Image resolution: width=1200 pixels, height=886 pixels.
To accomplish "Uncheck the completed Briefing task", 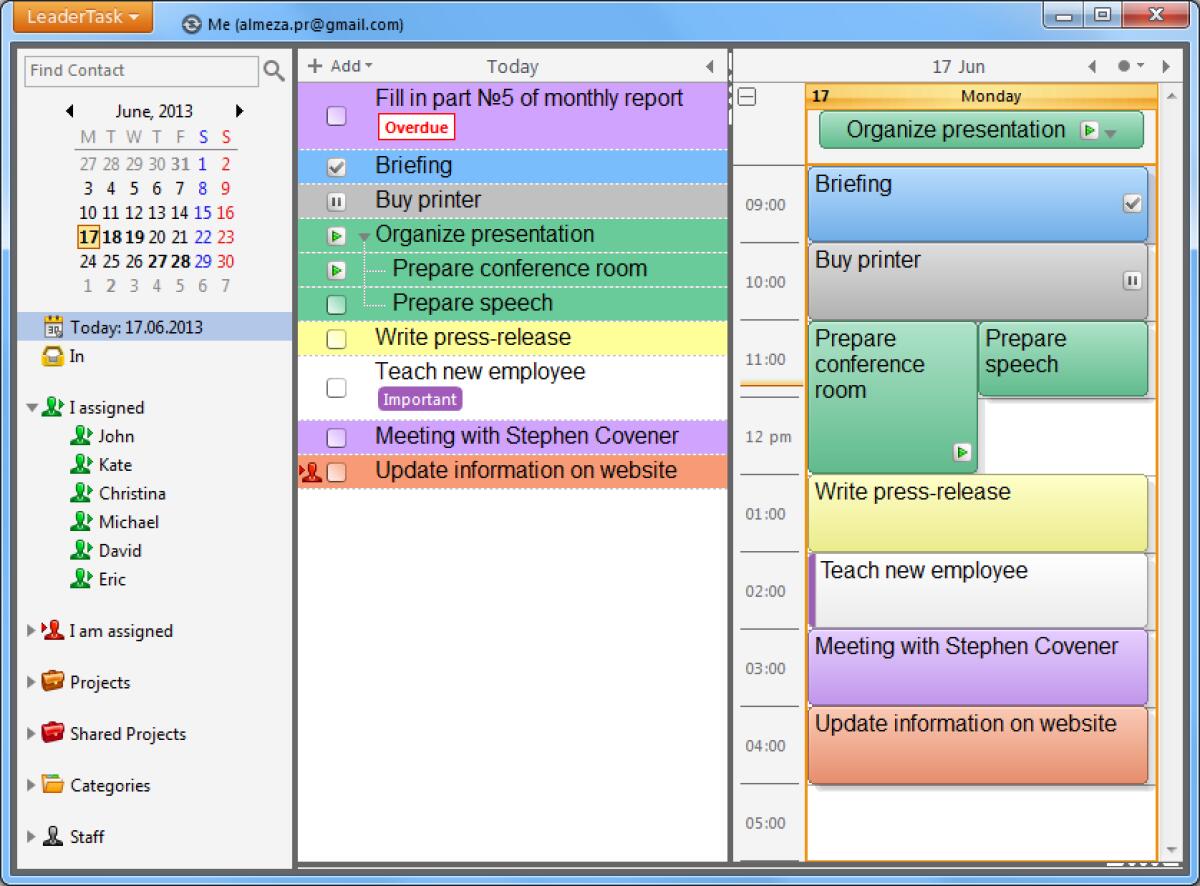I will pos(336,166).
